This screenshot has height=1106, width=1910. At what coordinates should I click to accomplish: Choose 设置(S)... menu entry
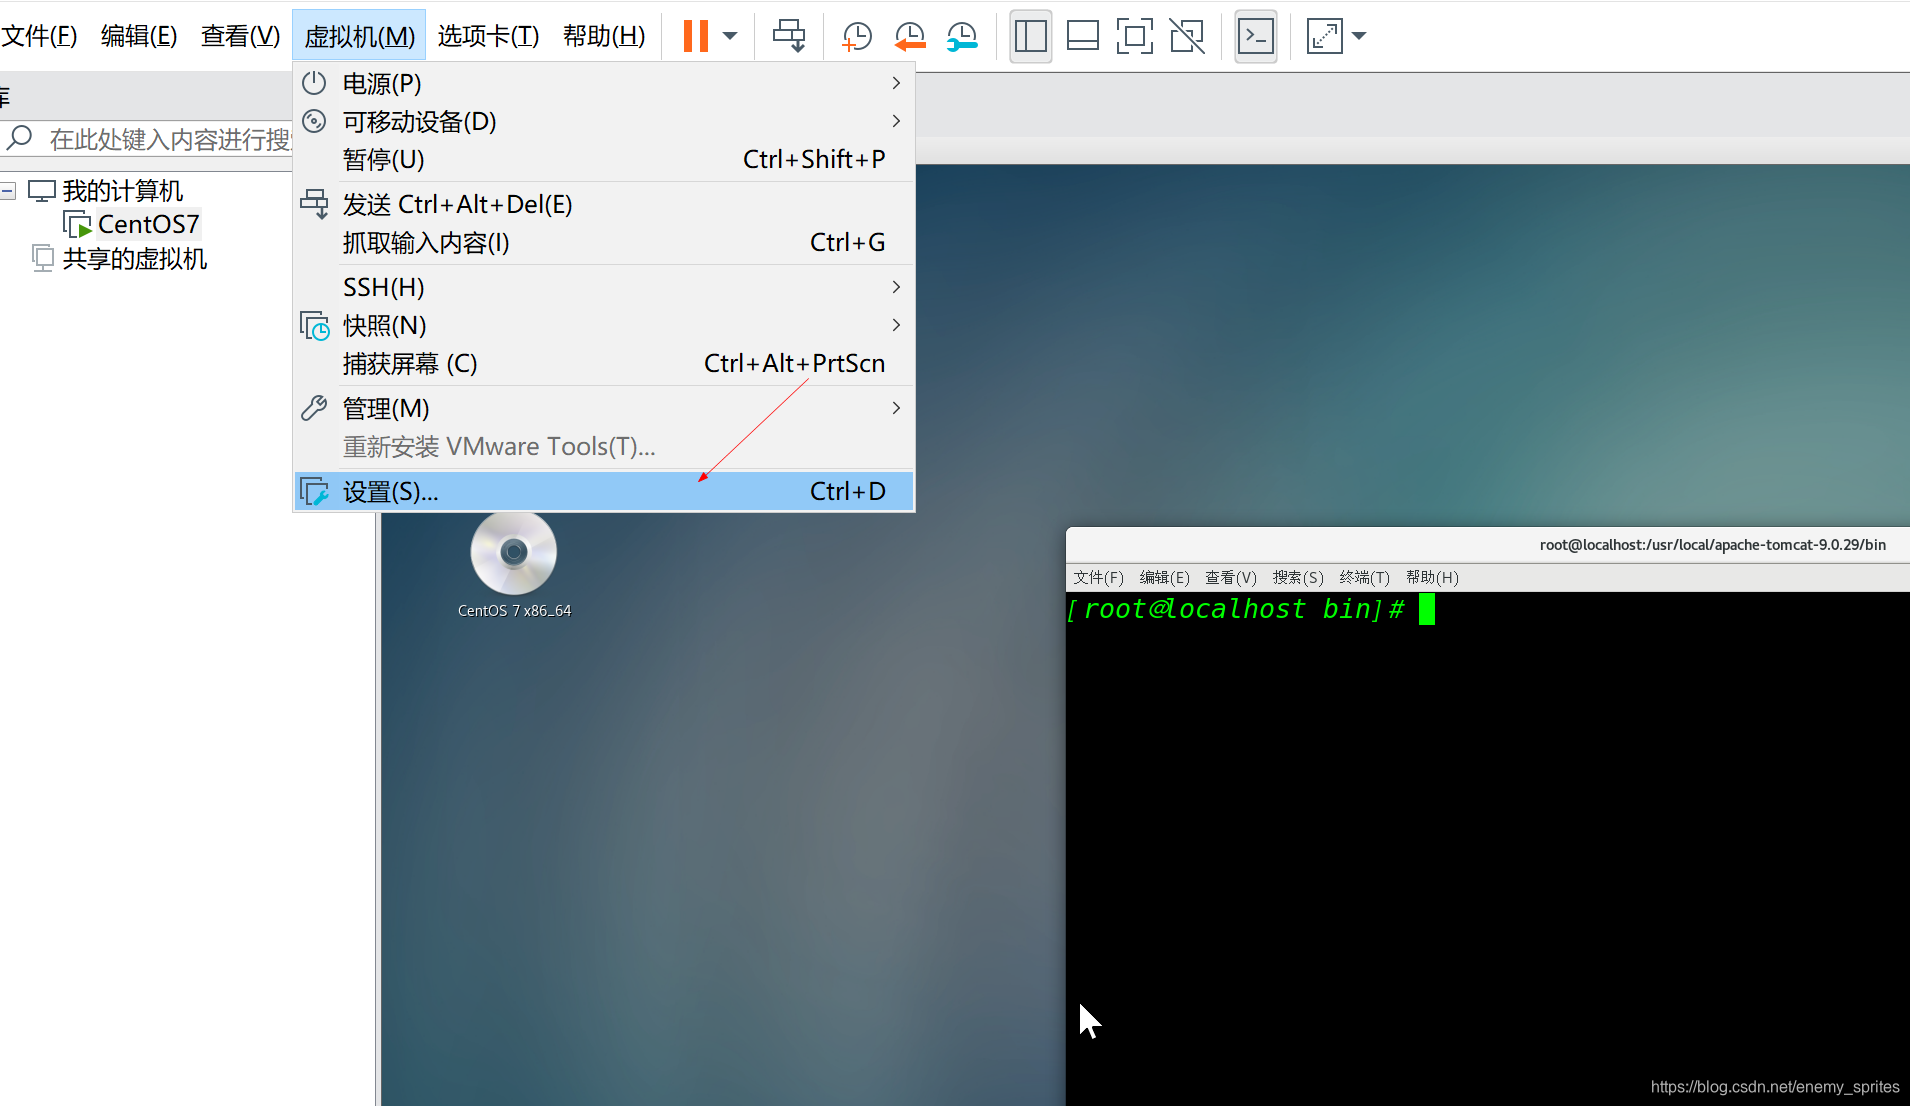[604, 491]
